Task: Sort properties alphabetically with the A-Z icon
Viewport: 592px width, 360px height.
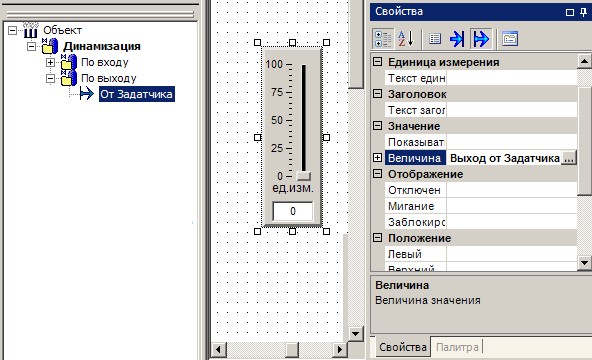Action: coord(406,38)
